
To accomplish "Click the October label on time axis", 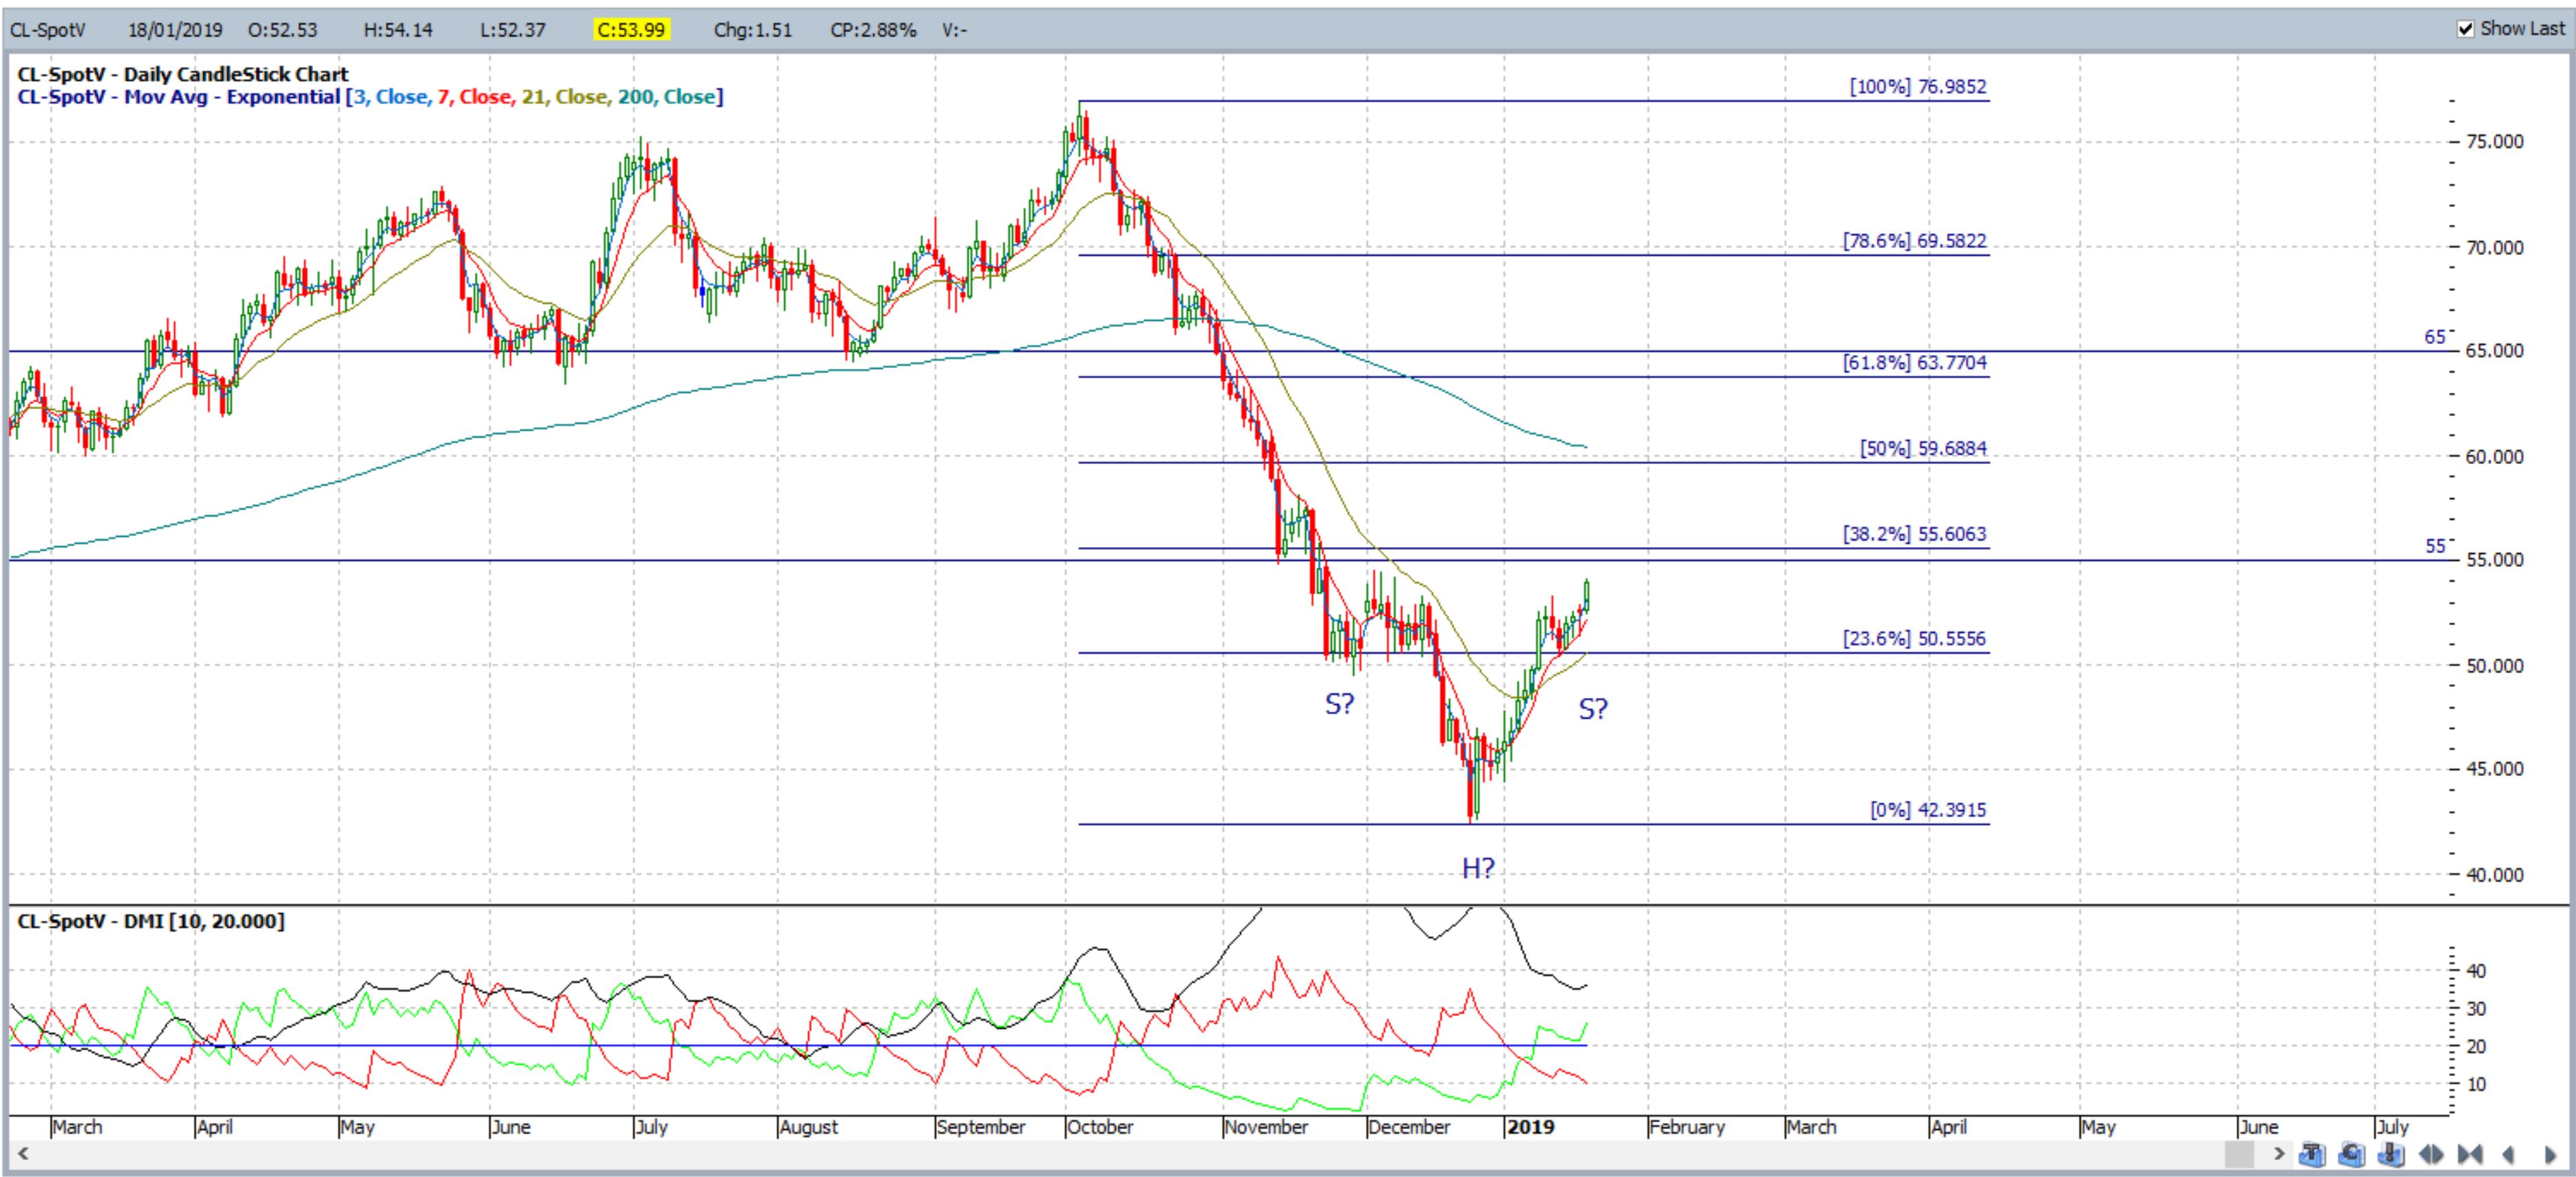I will click(x=1100, y=1127).
